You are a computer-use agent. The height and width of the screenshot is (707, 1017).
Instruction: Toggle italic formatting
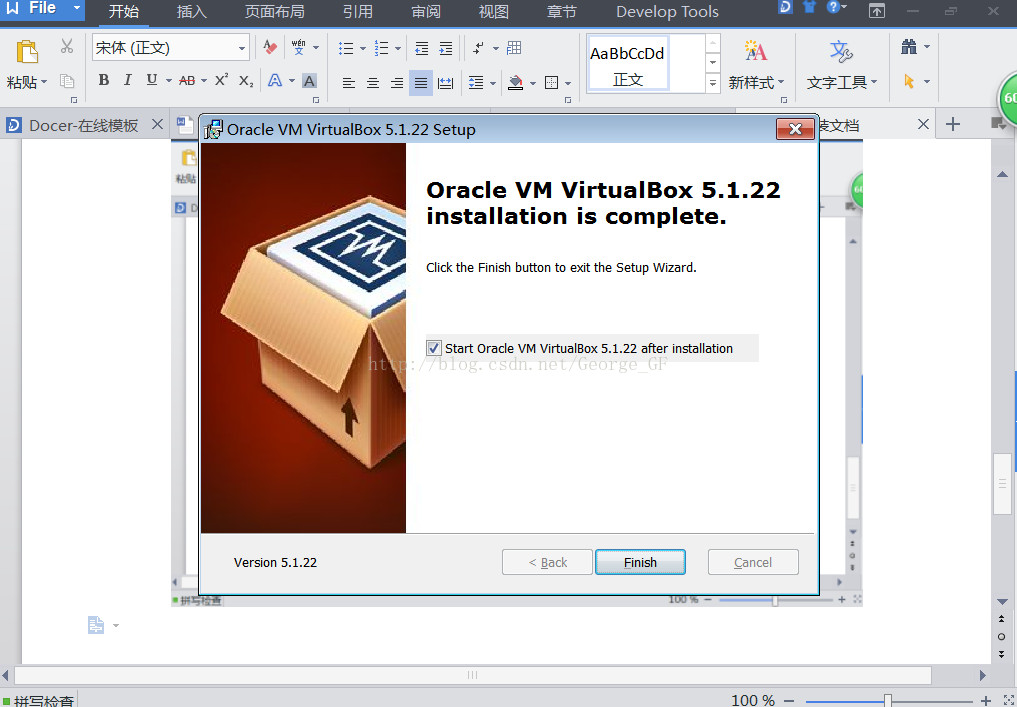click(127, 80)
